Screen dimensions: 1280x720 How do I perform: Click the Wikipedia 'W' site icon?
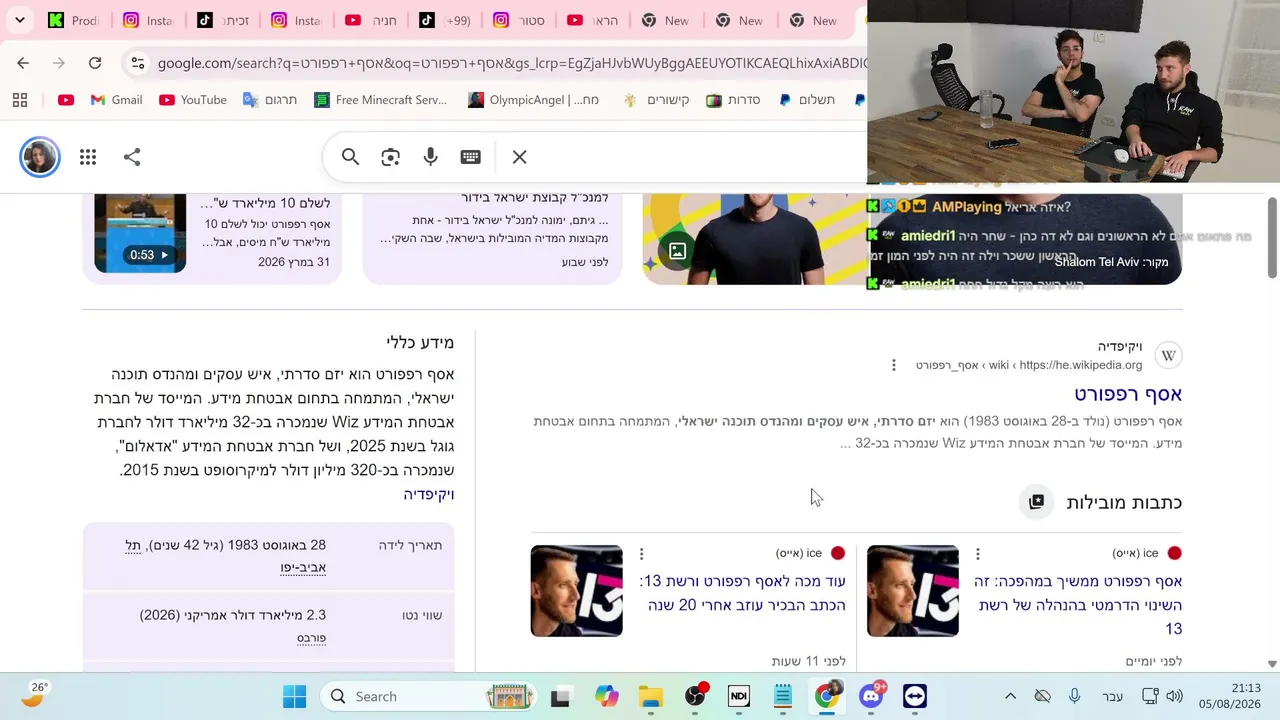coord(1169,356)
